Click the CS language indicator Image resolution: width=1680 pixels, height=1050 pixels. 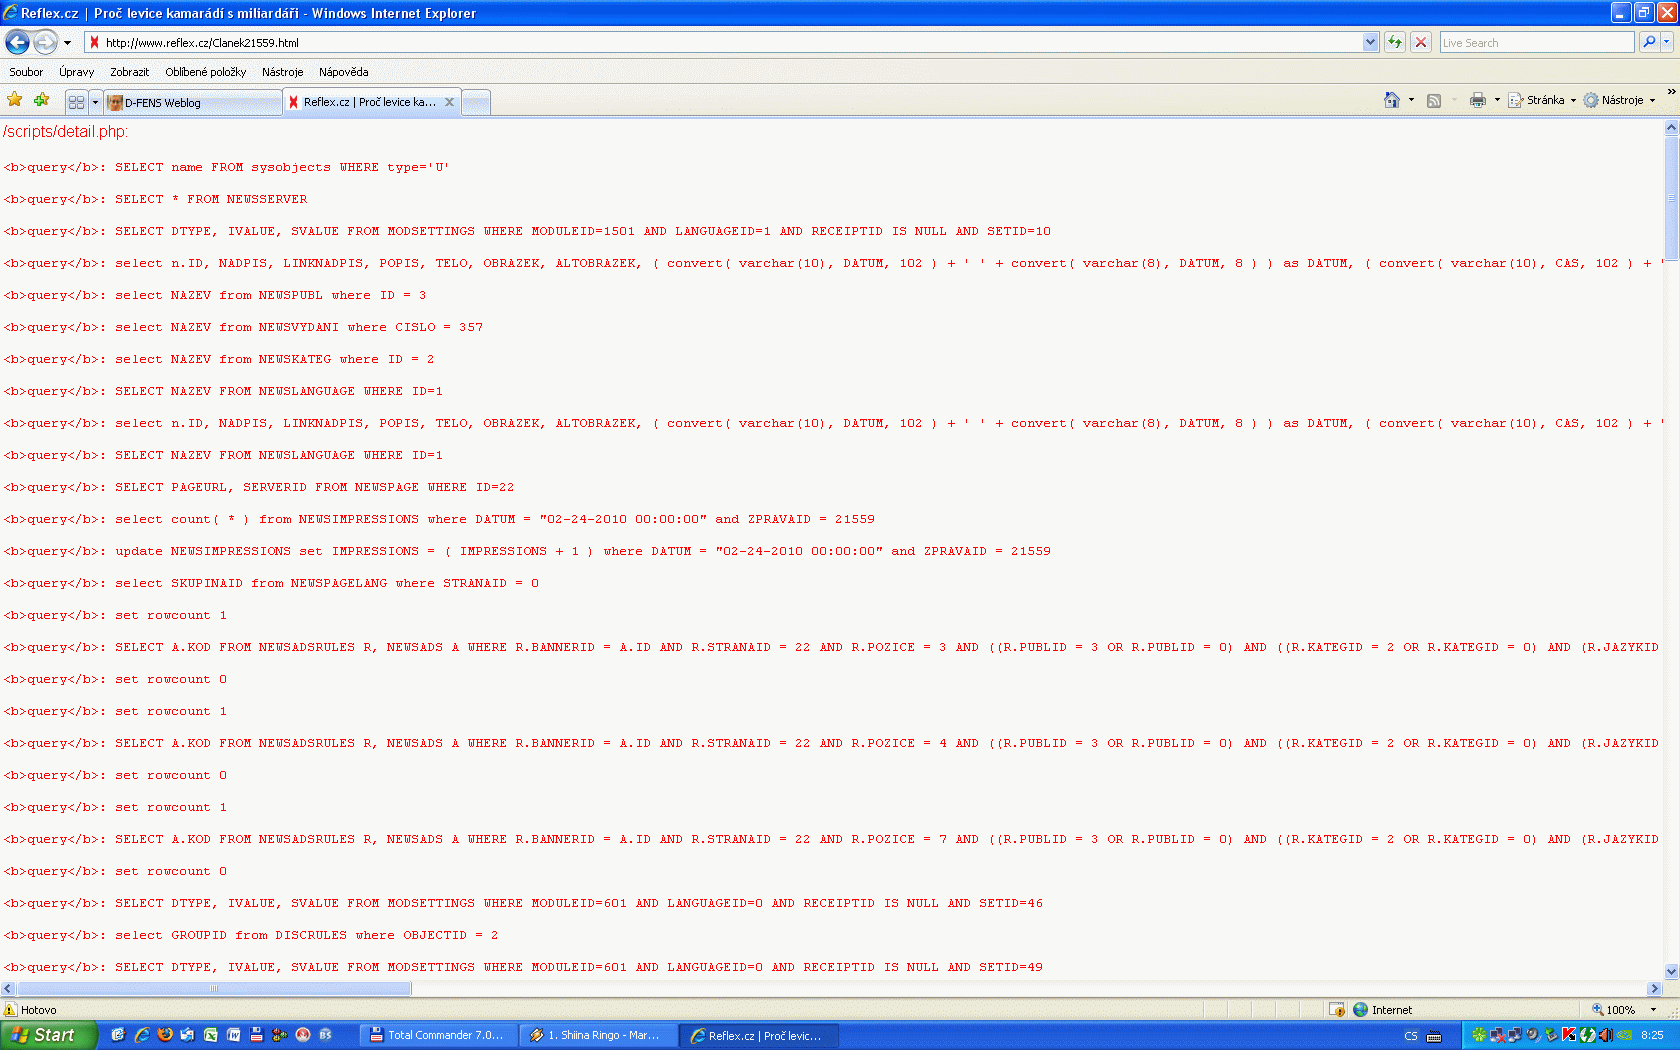tap(1411, 1035)
